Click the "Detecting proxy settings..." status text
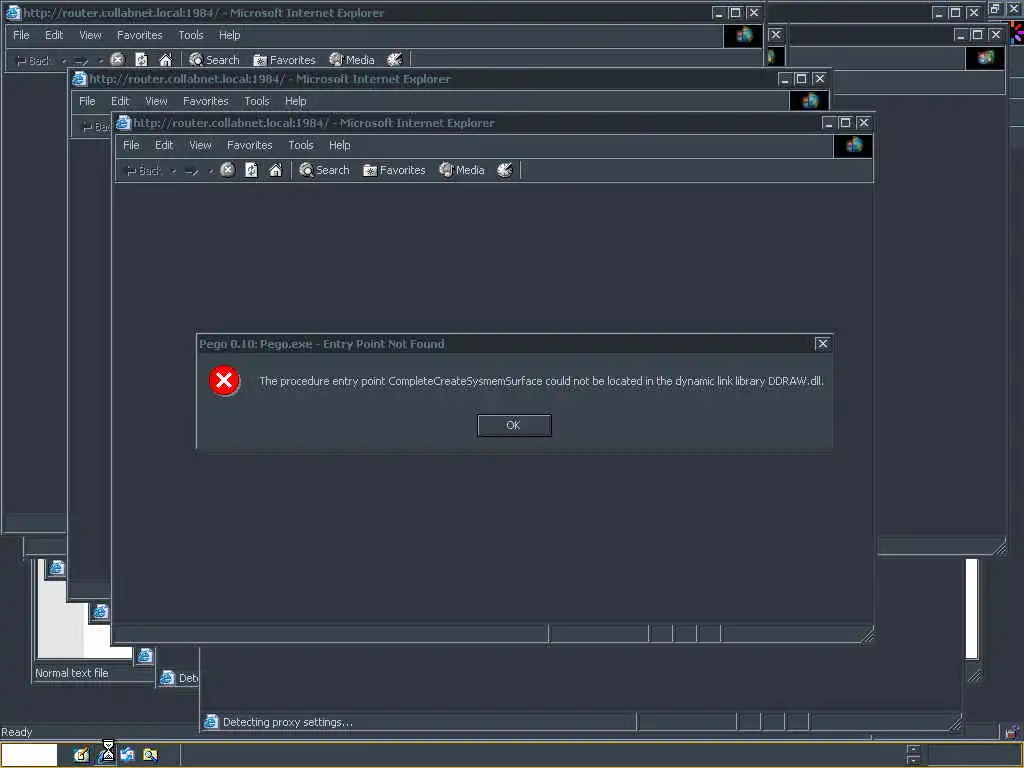The height and width of the screenshot is (768, 1024). pyautogui.click(x=287, y=722)
